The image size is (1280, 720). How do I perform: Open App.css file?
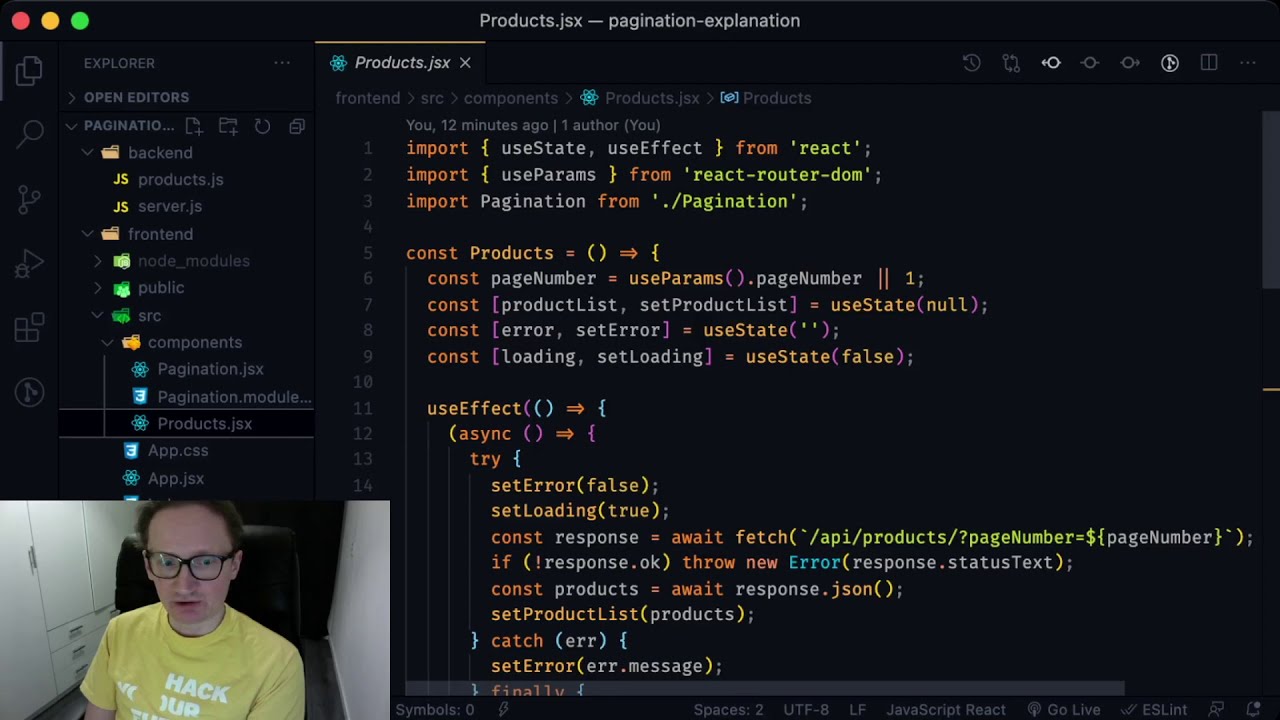(178, 450)
